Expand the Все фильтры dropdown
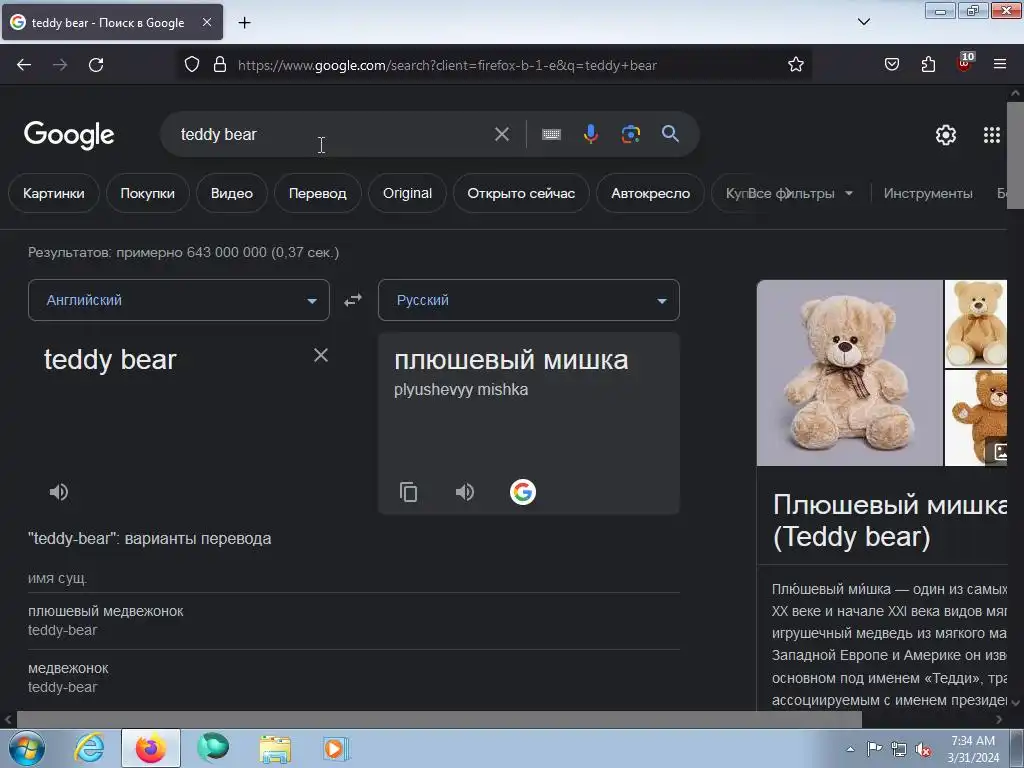1024x768 pixels. click(801, 193)
